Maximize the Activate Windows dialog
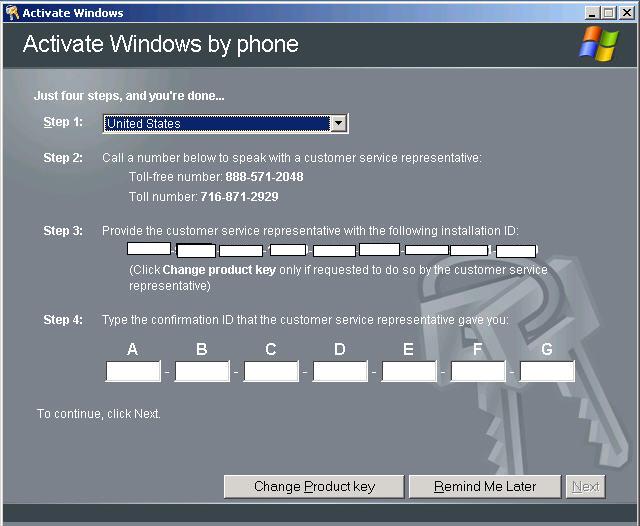 click(x=609, y=13)
